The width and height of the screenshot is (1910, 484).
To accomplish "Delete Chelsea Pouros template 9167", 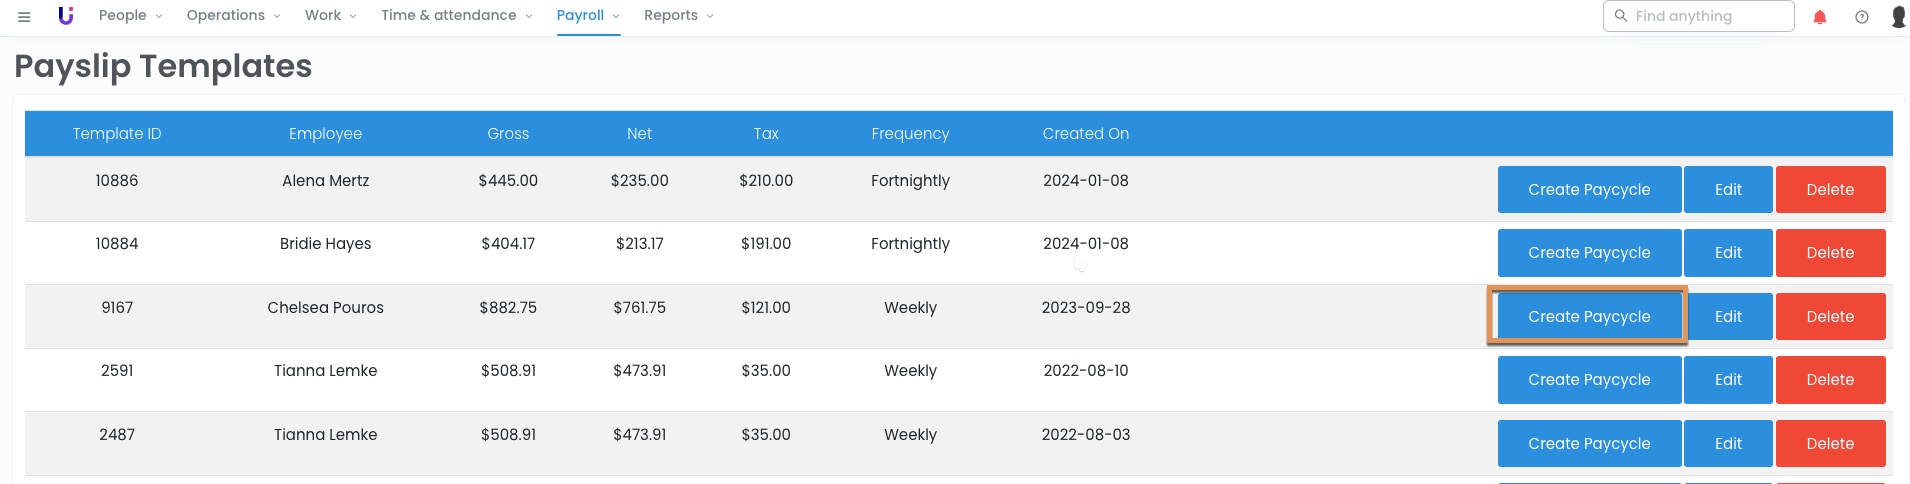I will (x=1830, y=317).
